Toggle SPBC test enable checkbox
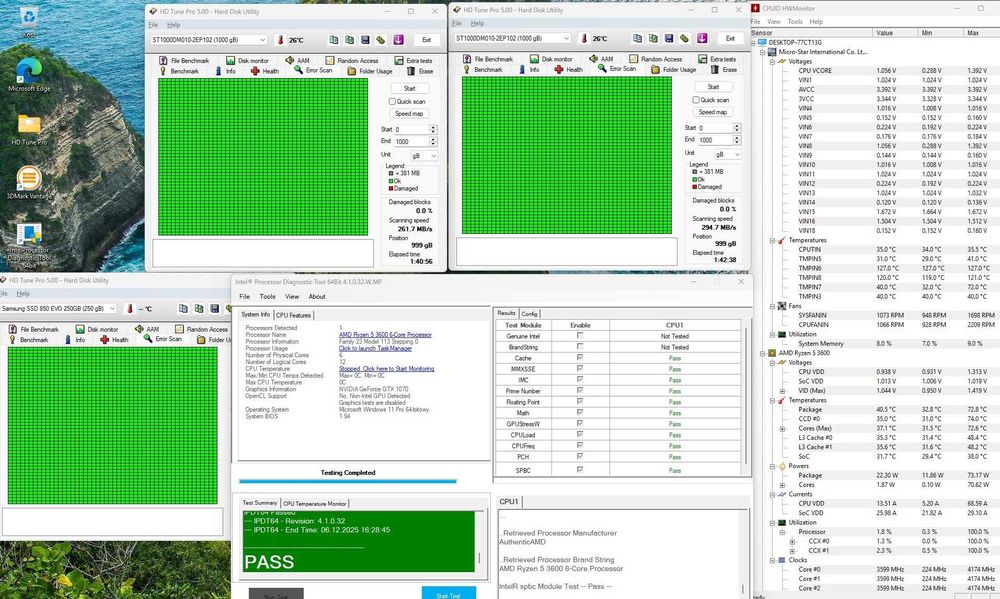The height and width of the screenshot is (599, 1000). [x=580, y=470]
